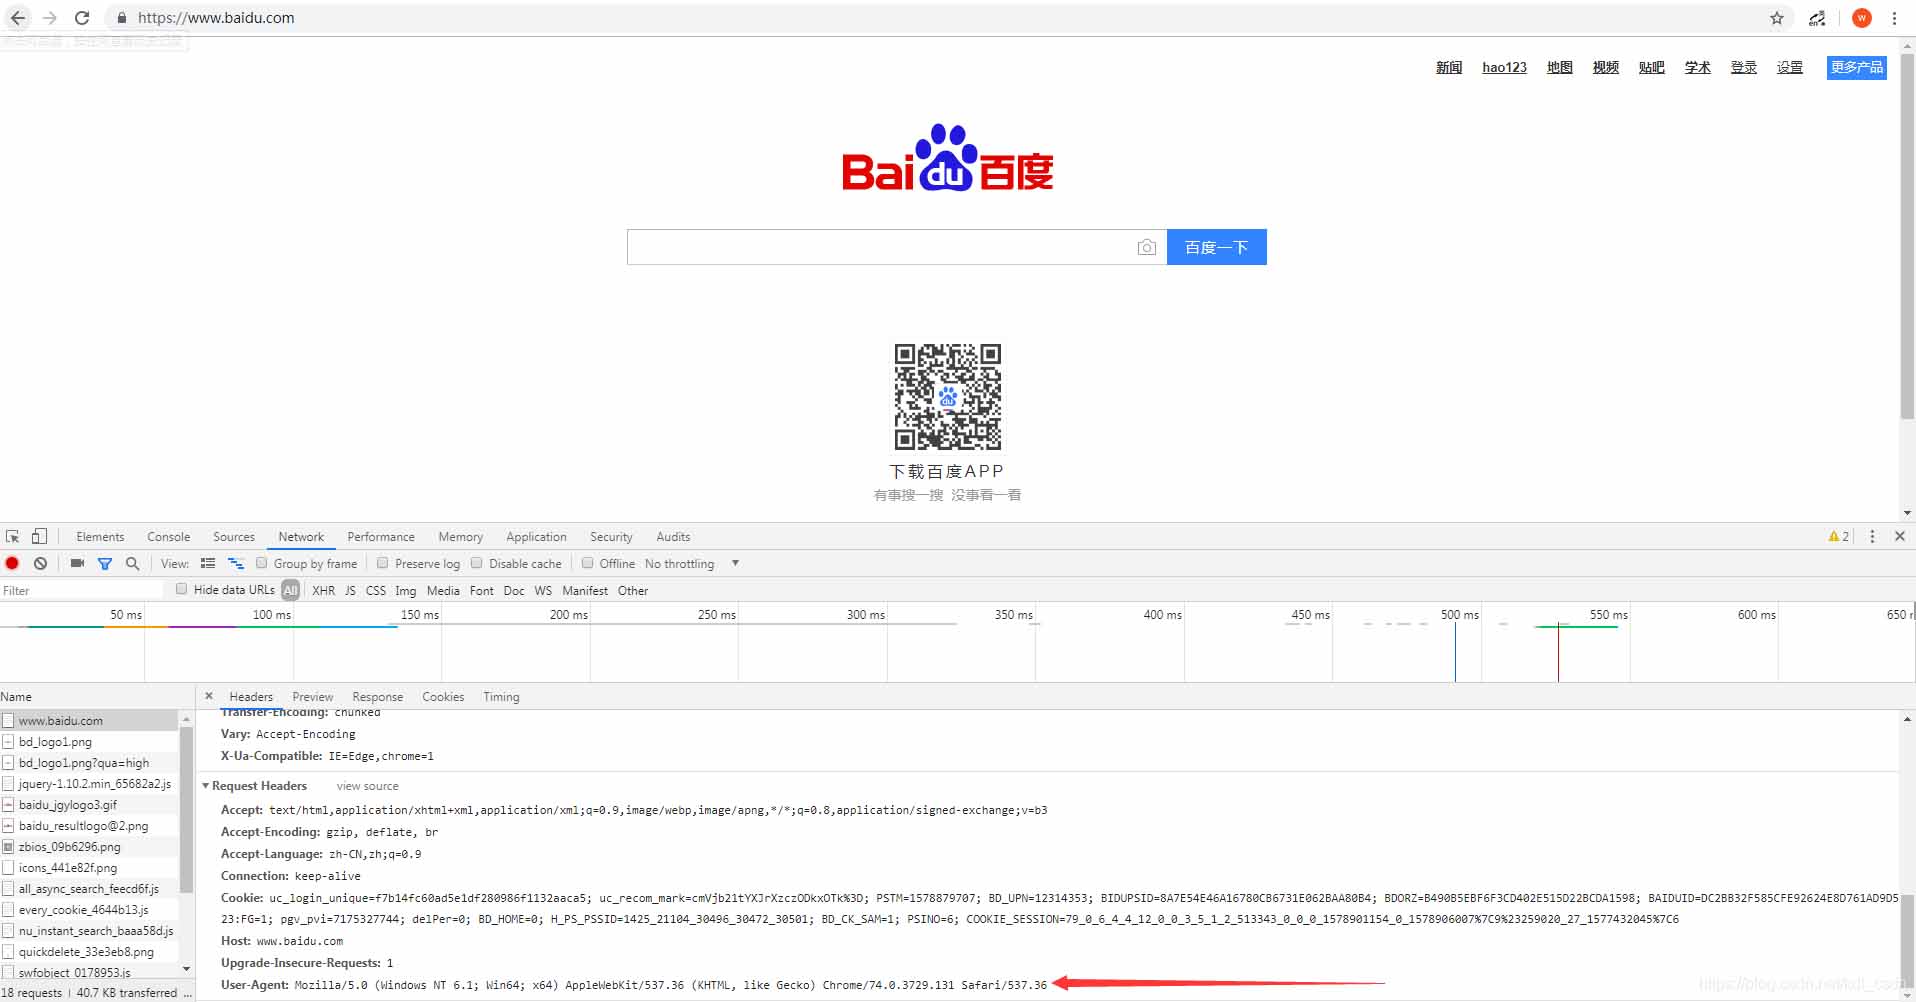Click the DevTools inspect element icon
This screenshot has width=1916, height=1002.
click(12, 536)
